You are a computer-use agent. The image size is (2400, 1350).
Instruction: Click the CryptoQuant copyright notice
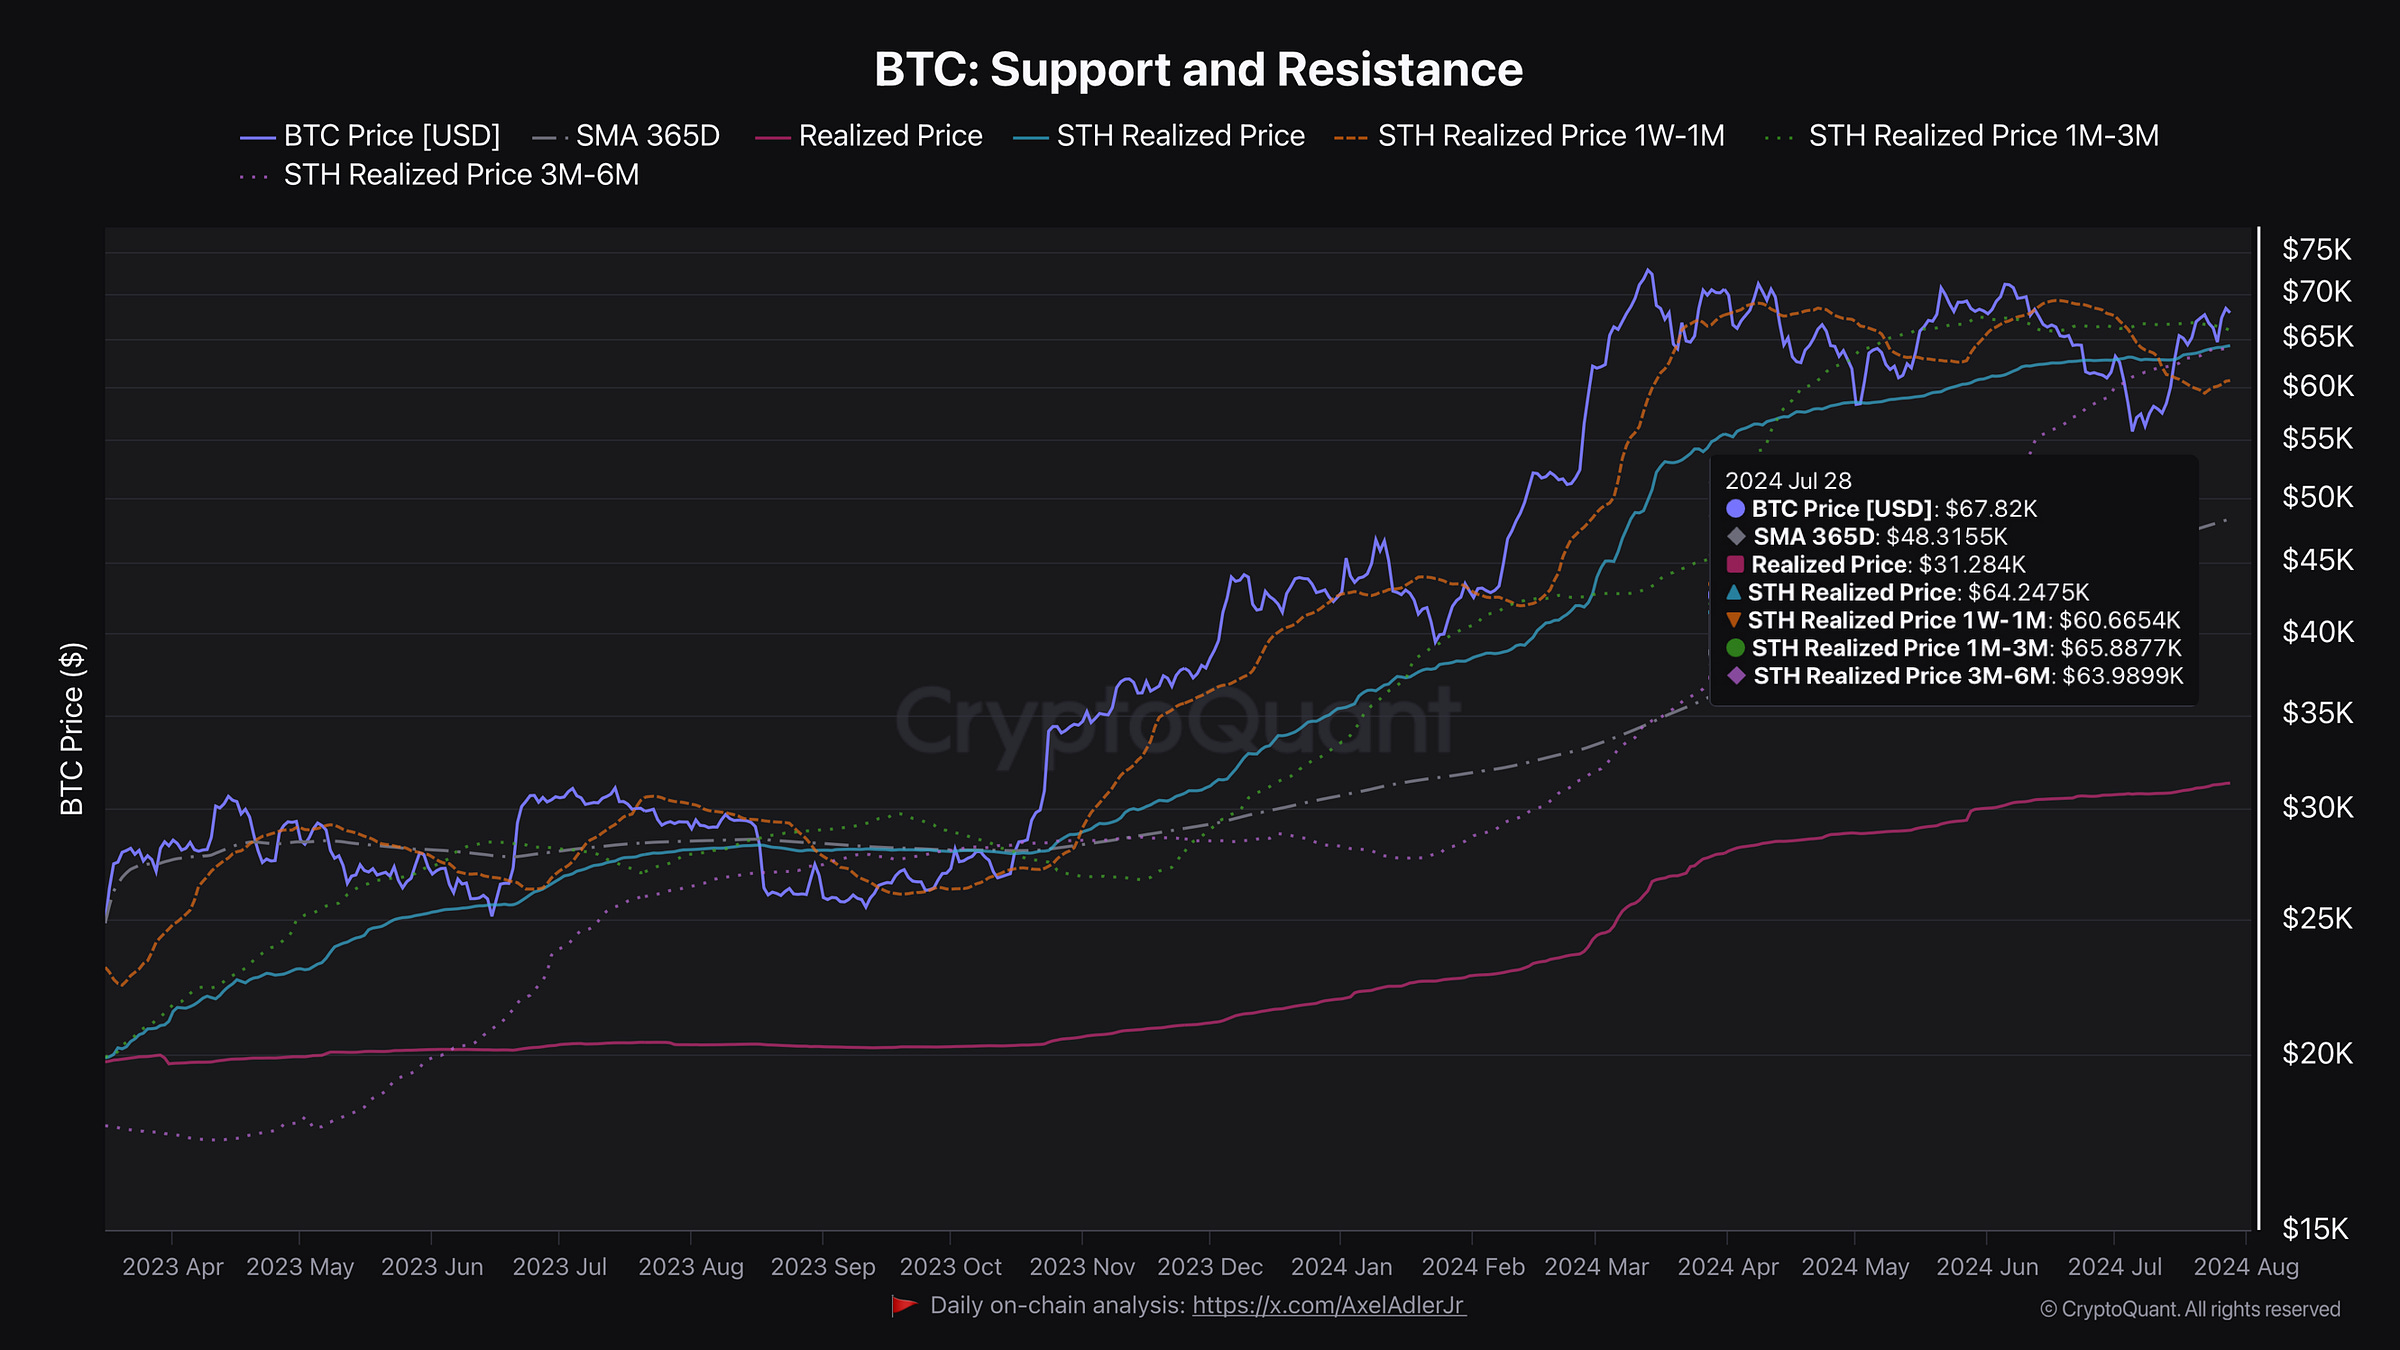pyautogui.click(x=2190, y=1310)
